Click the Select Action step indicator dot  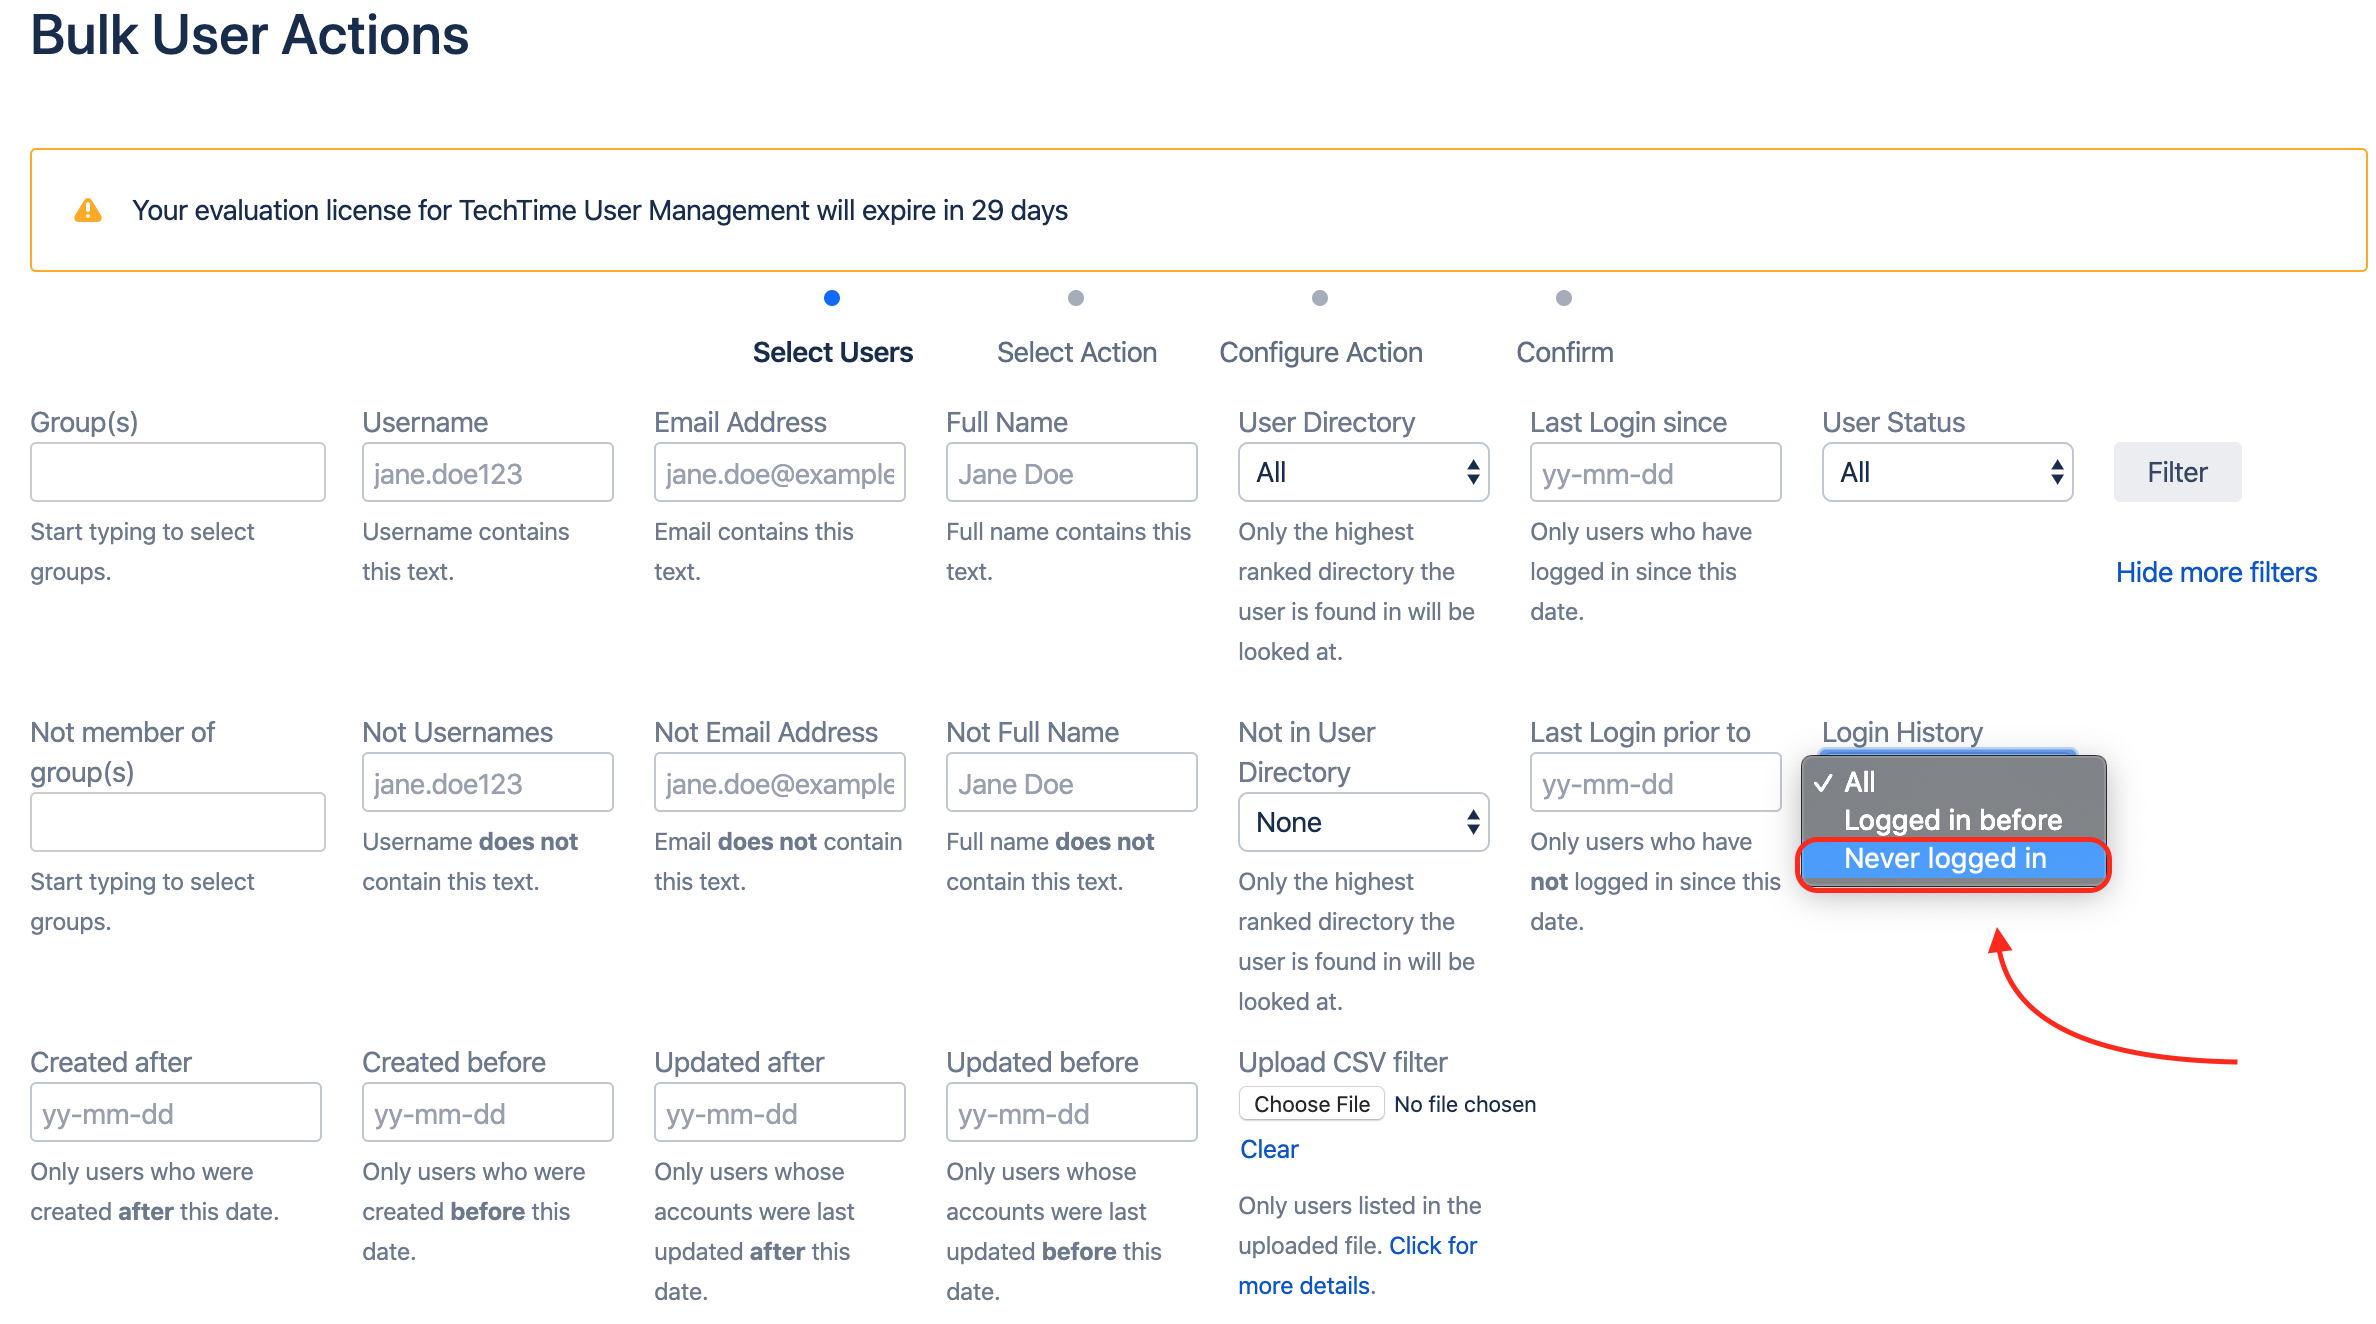pyautogui.click(x=1076, y=297)
